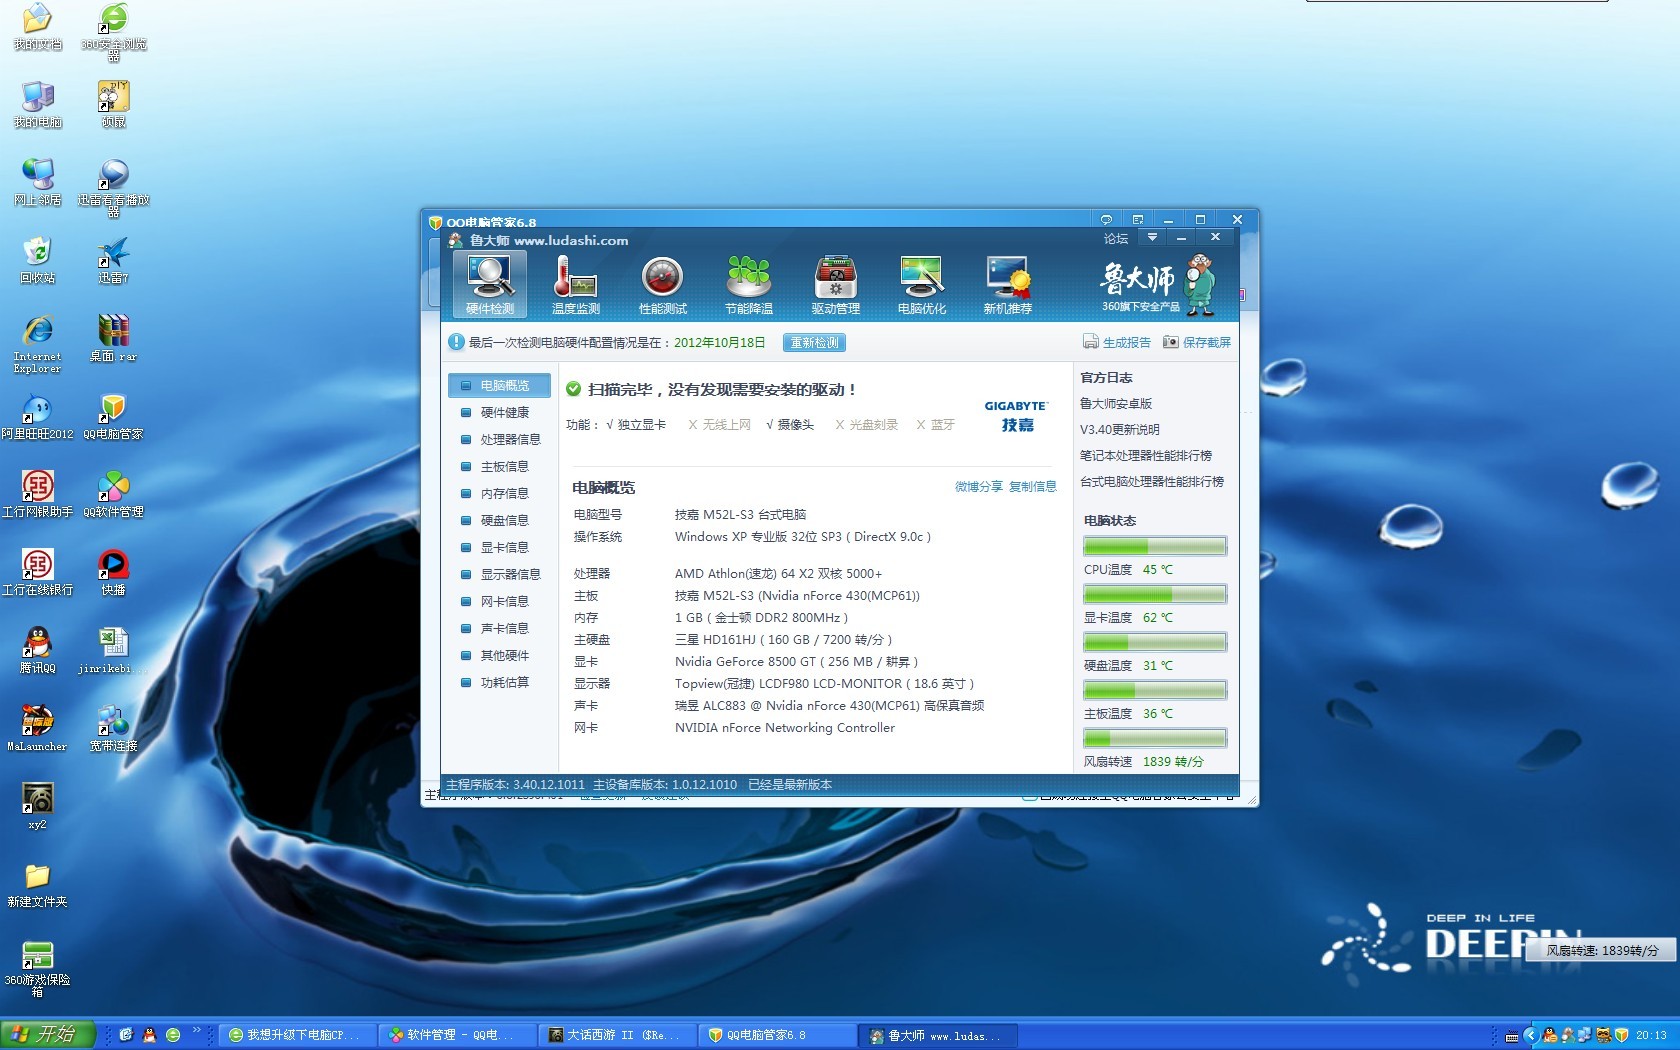The width and height of the screenshot is (1680, 1050).
Task: Click the 风扇转速 1839转/分 desktop widget
Action: point(1602,950)
